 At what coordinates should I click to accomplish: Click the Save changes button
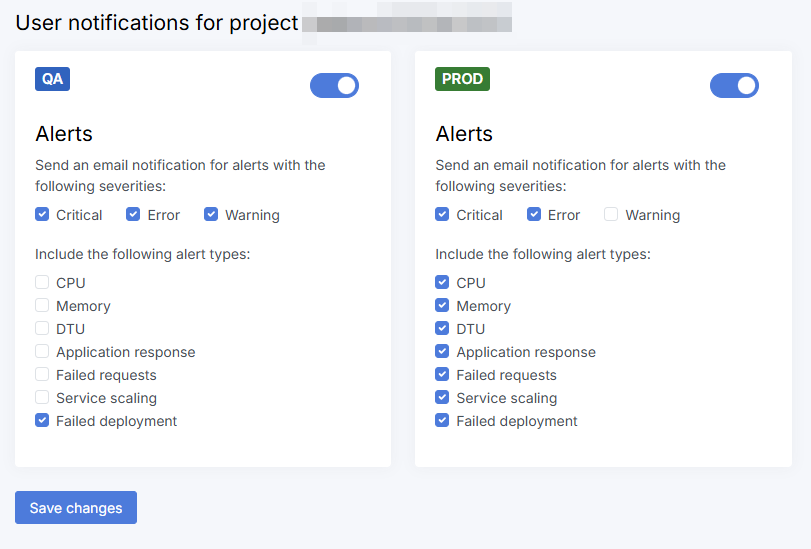(x=76, y=508)
